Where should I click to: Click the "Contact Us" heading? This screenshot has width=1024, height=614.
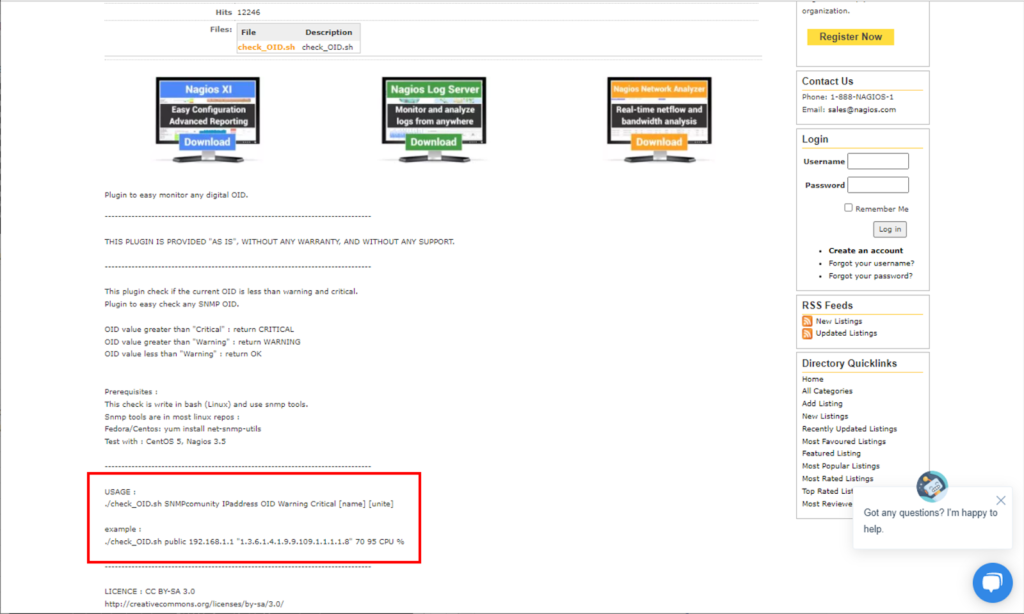(x=827, y=81)
